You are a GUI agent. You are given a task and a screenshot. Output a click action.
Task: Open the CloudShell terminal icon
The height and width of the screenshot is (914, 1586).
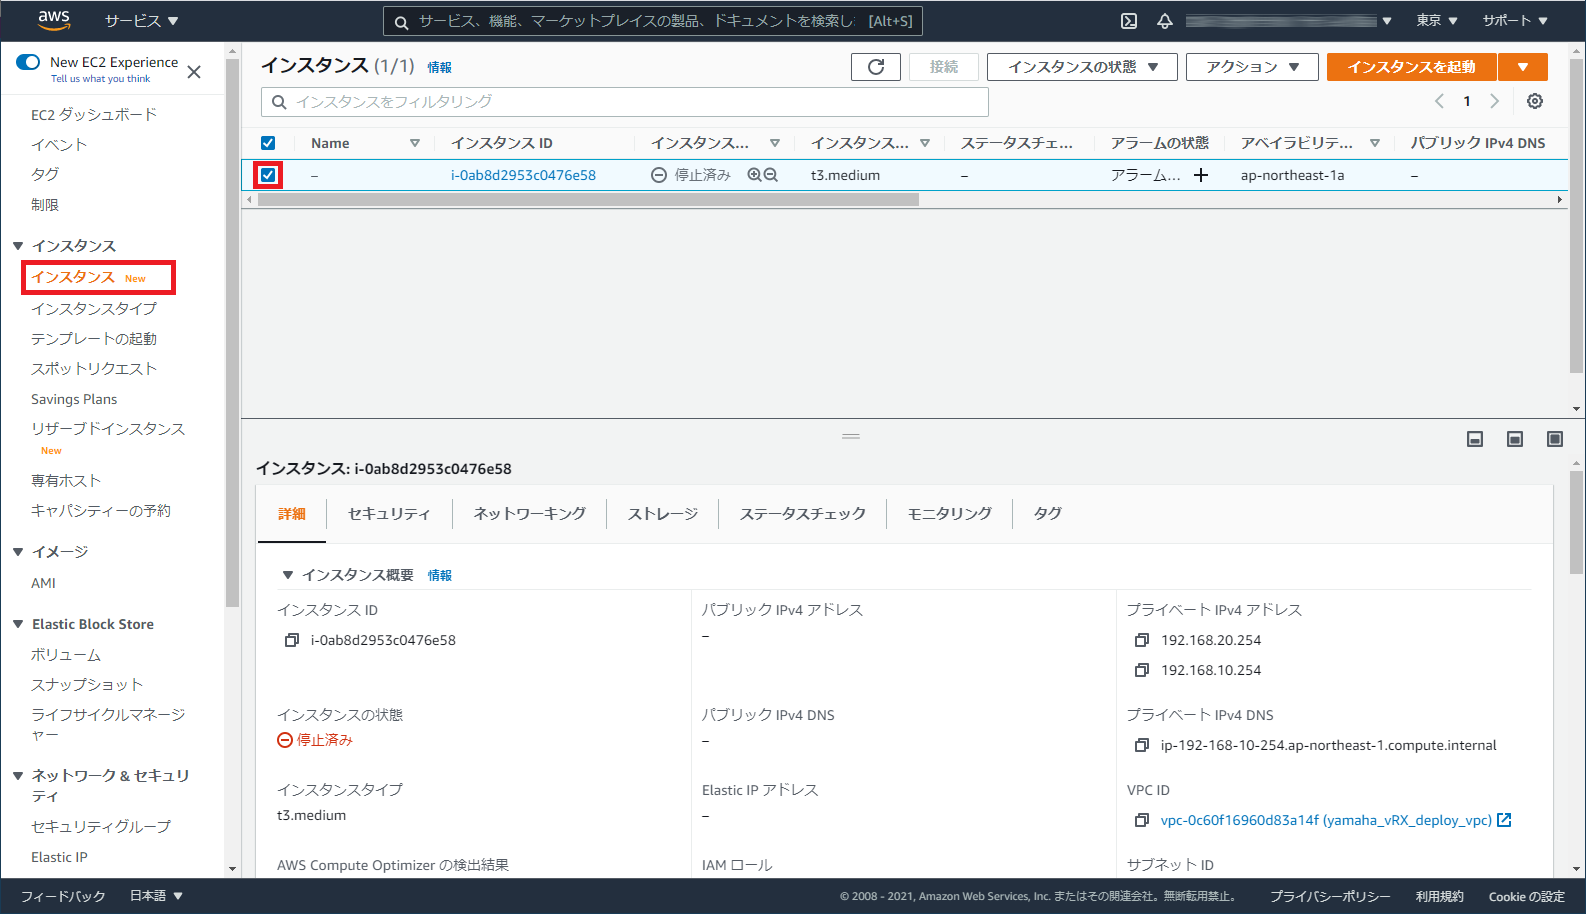pyautogui.click(x=1129, y=21)
